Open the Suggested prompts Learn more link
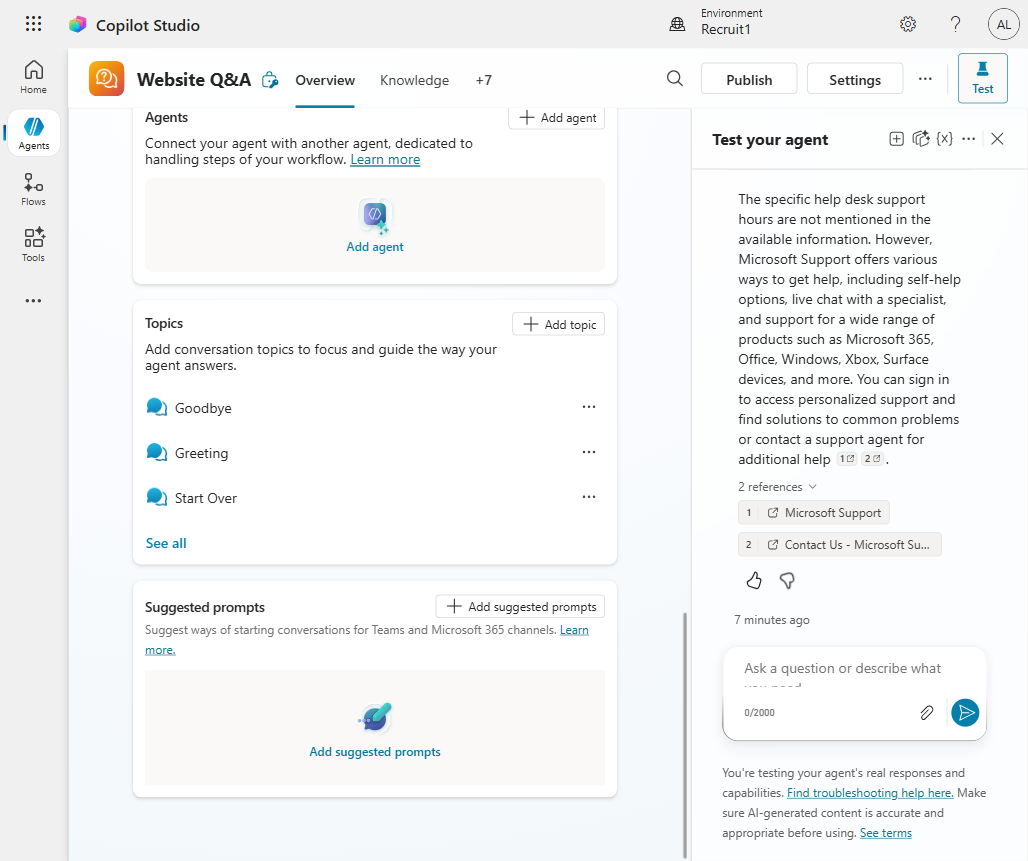Image resolution: width=1028 pixels, height=861 pixels. [x=574, y=630]
